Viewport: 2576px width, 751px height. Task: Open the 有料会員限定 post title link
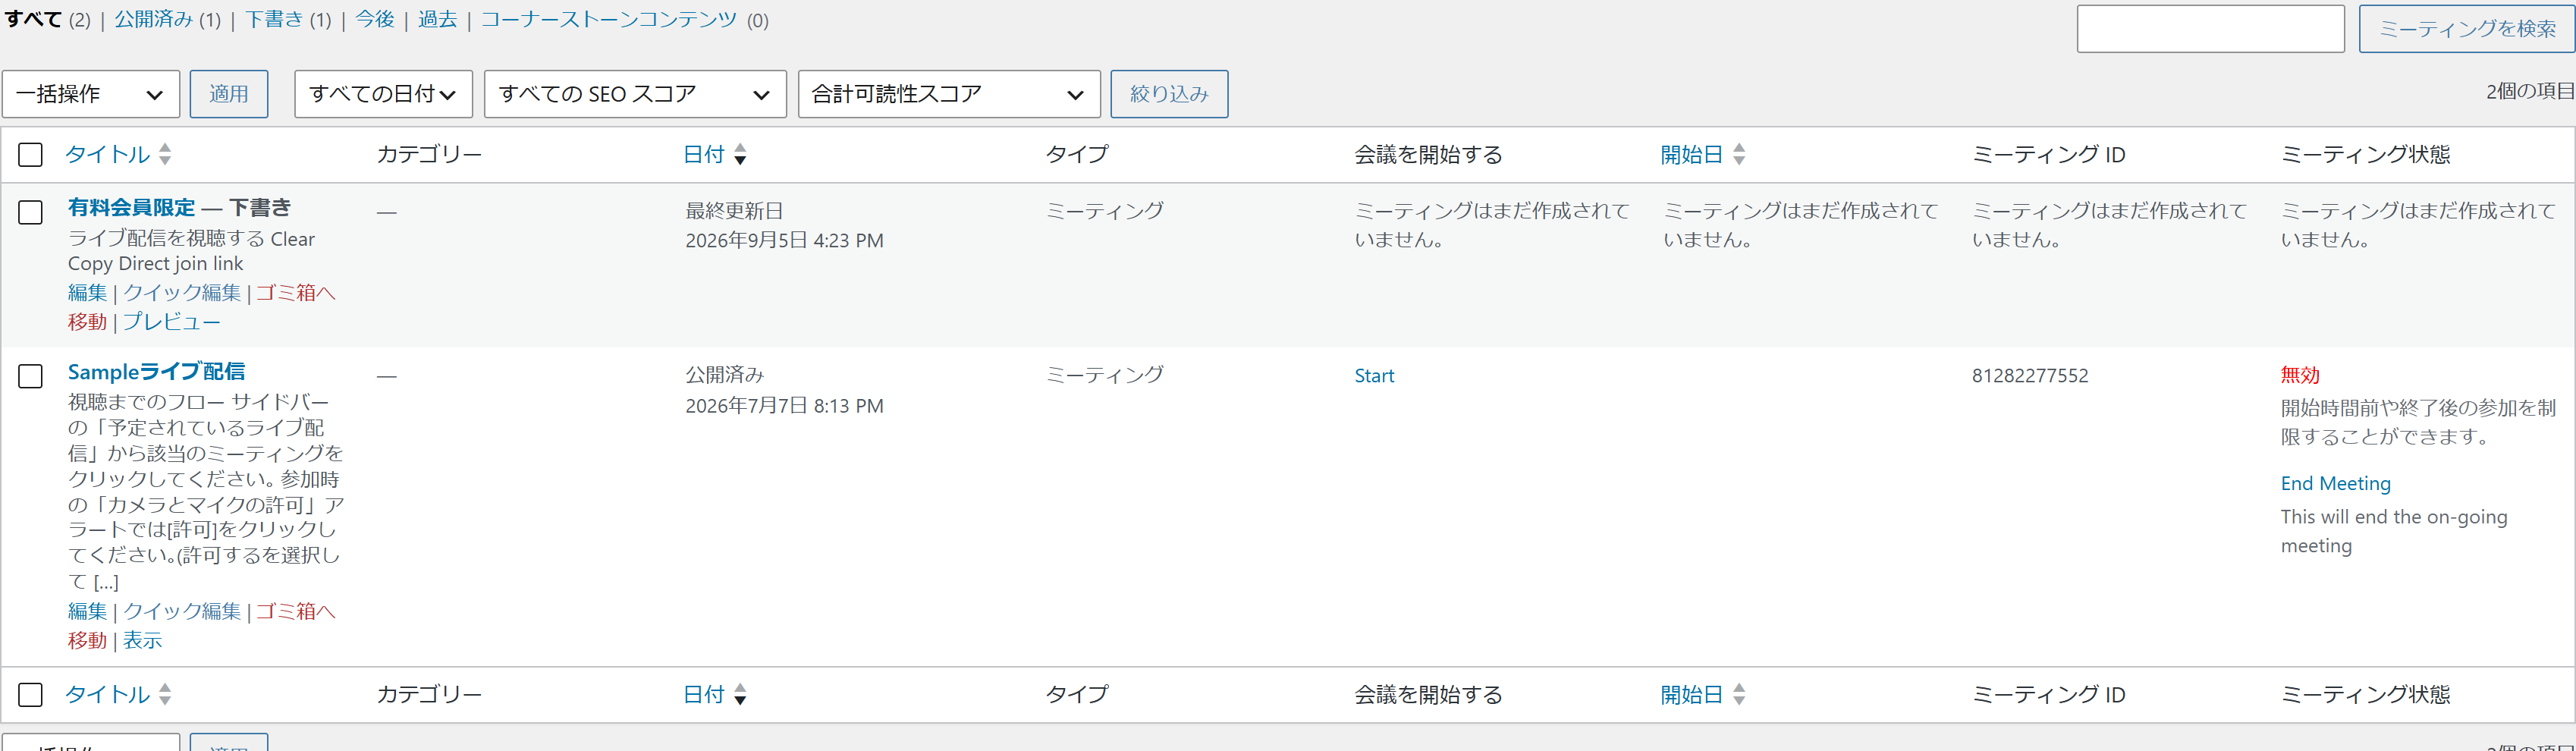131,207
